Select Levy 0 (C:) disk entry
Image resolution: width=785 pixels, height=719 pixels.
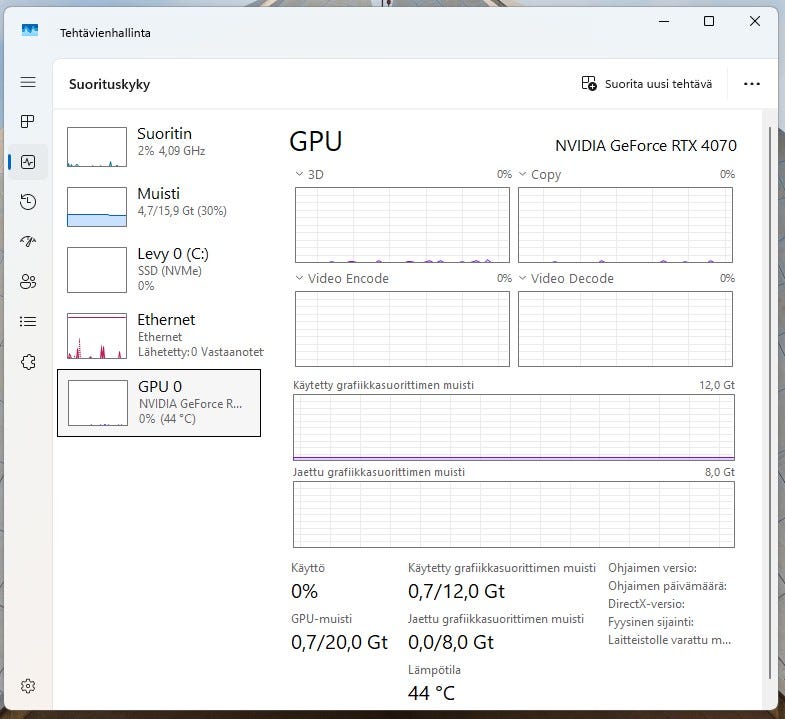tap(158, 269)
